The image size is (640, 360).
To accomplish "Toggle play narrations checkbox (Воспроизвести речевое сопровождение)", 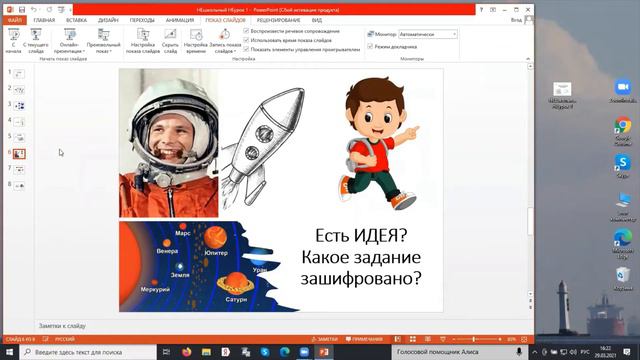I will point(246,31).
